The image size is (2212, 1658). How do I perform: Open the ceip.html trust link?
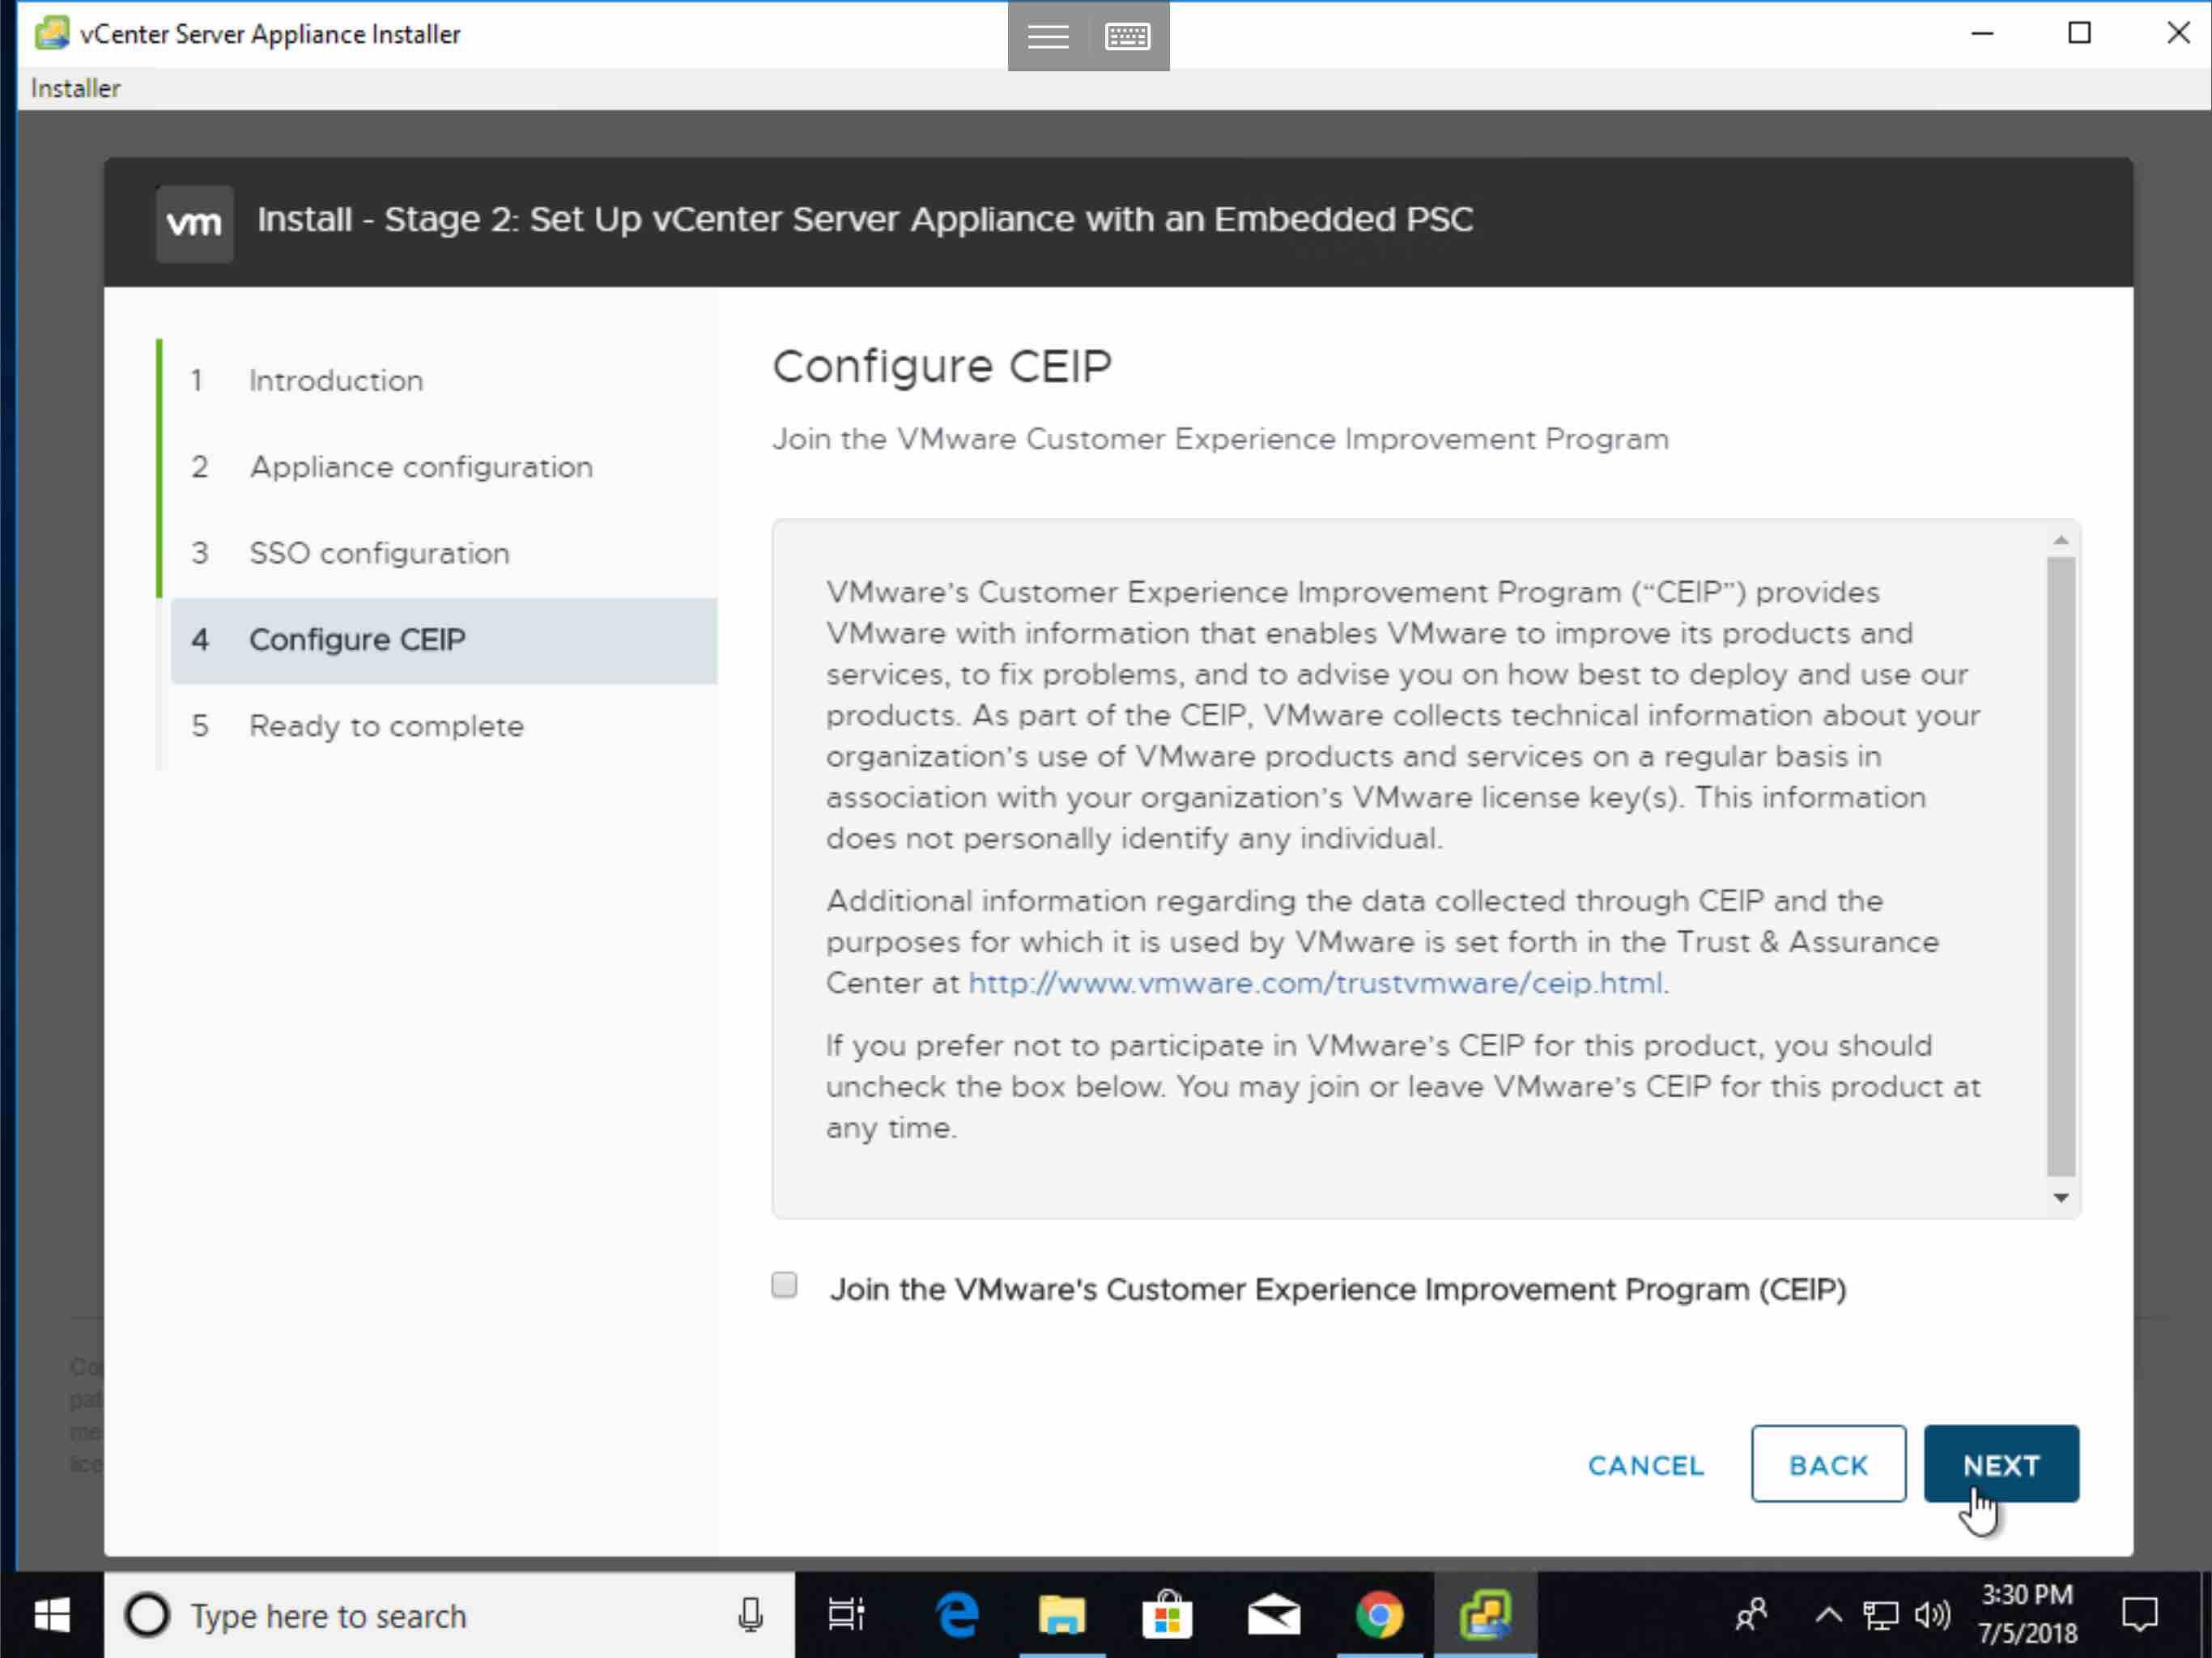click(1316, 983)
